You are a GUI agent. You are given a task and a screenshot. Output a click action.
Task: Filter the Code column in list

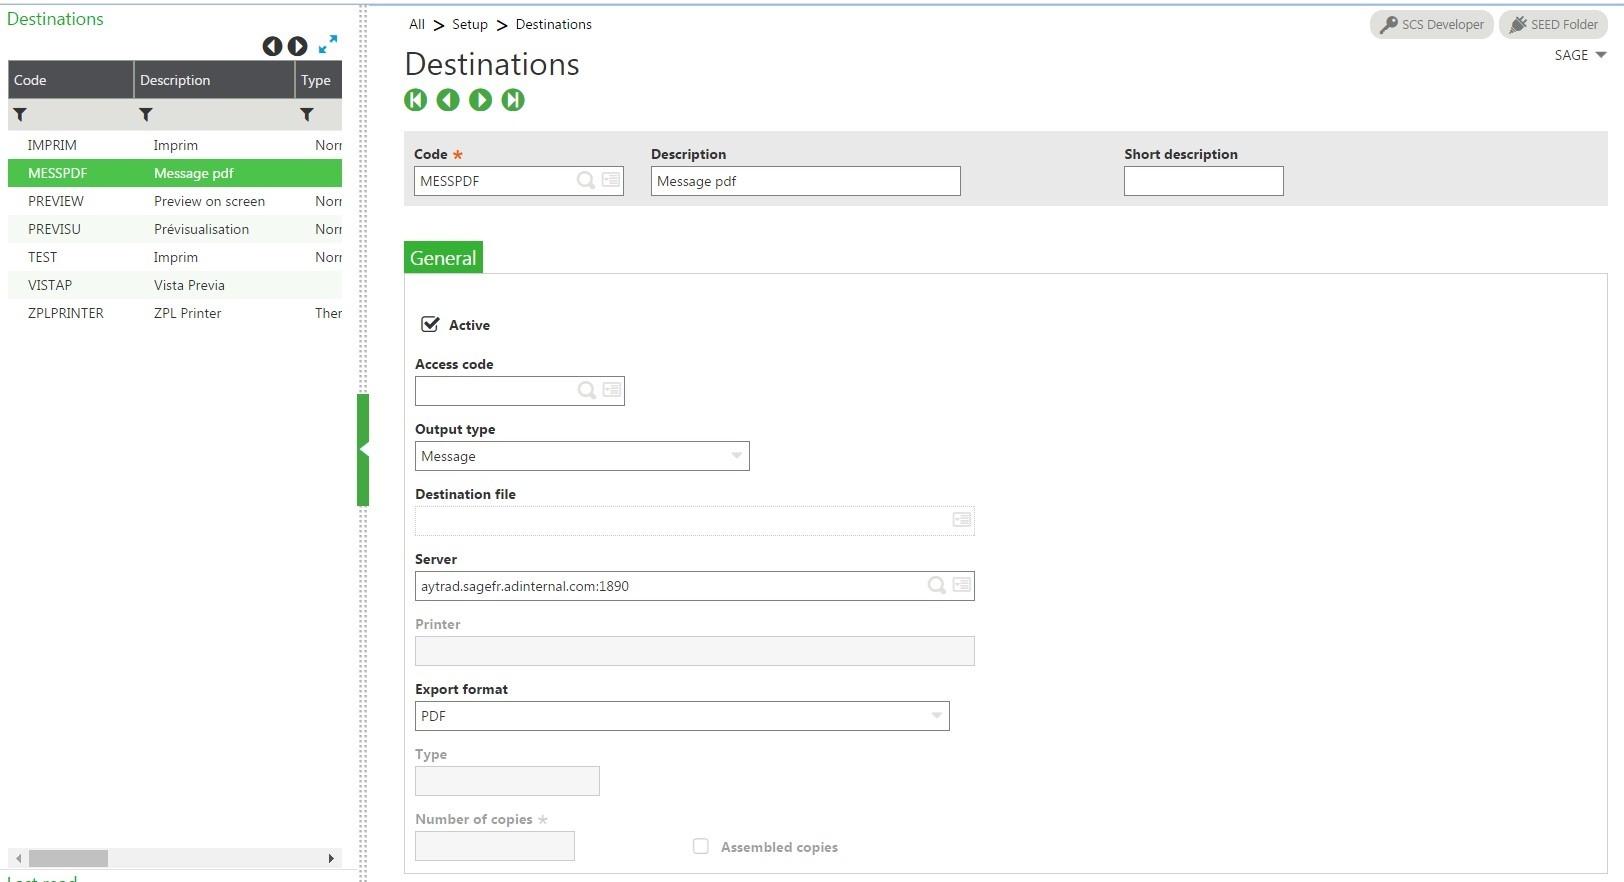click(20, 115)
